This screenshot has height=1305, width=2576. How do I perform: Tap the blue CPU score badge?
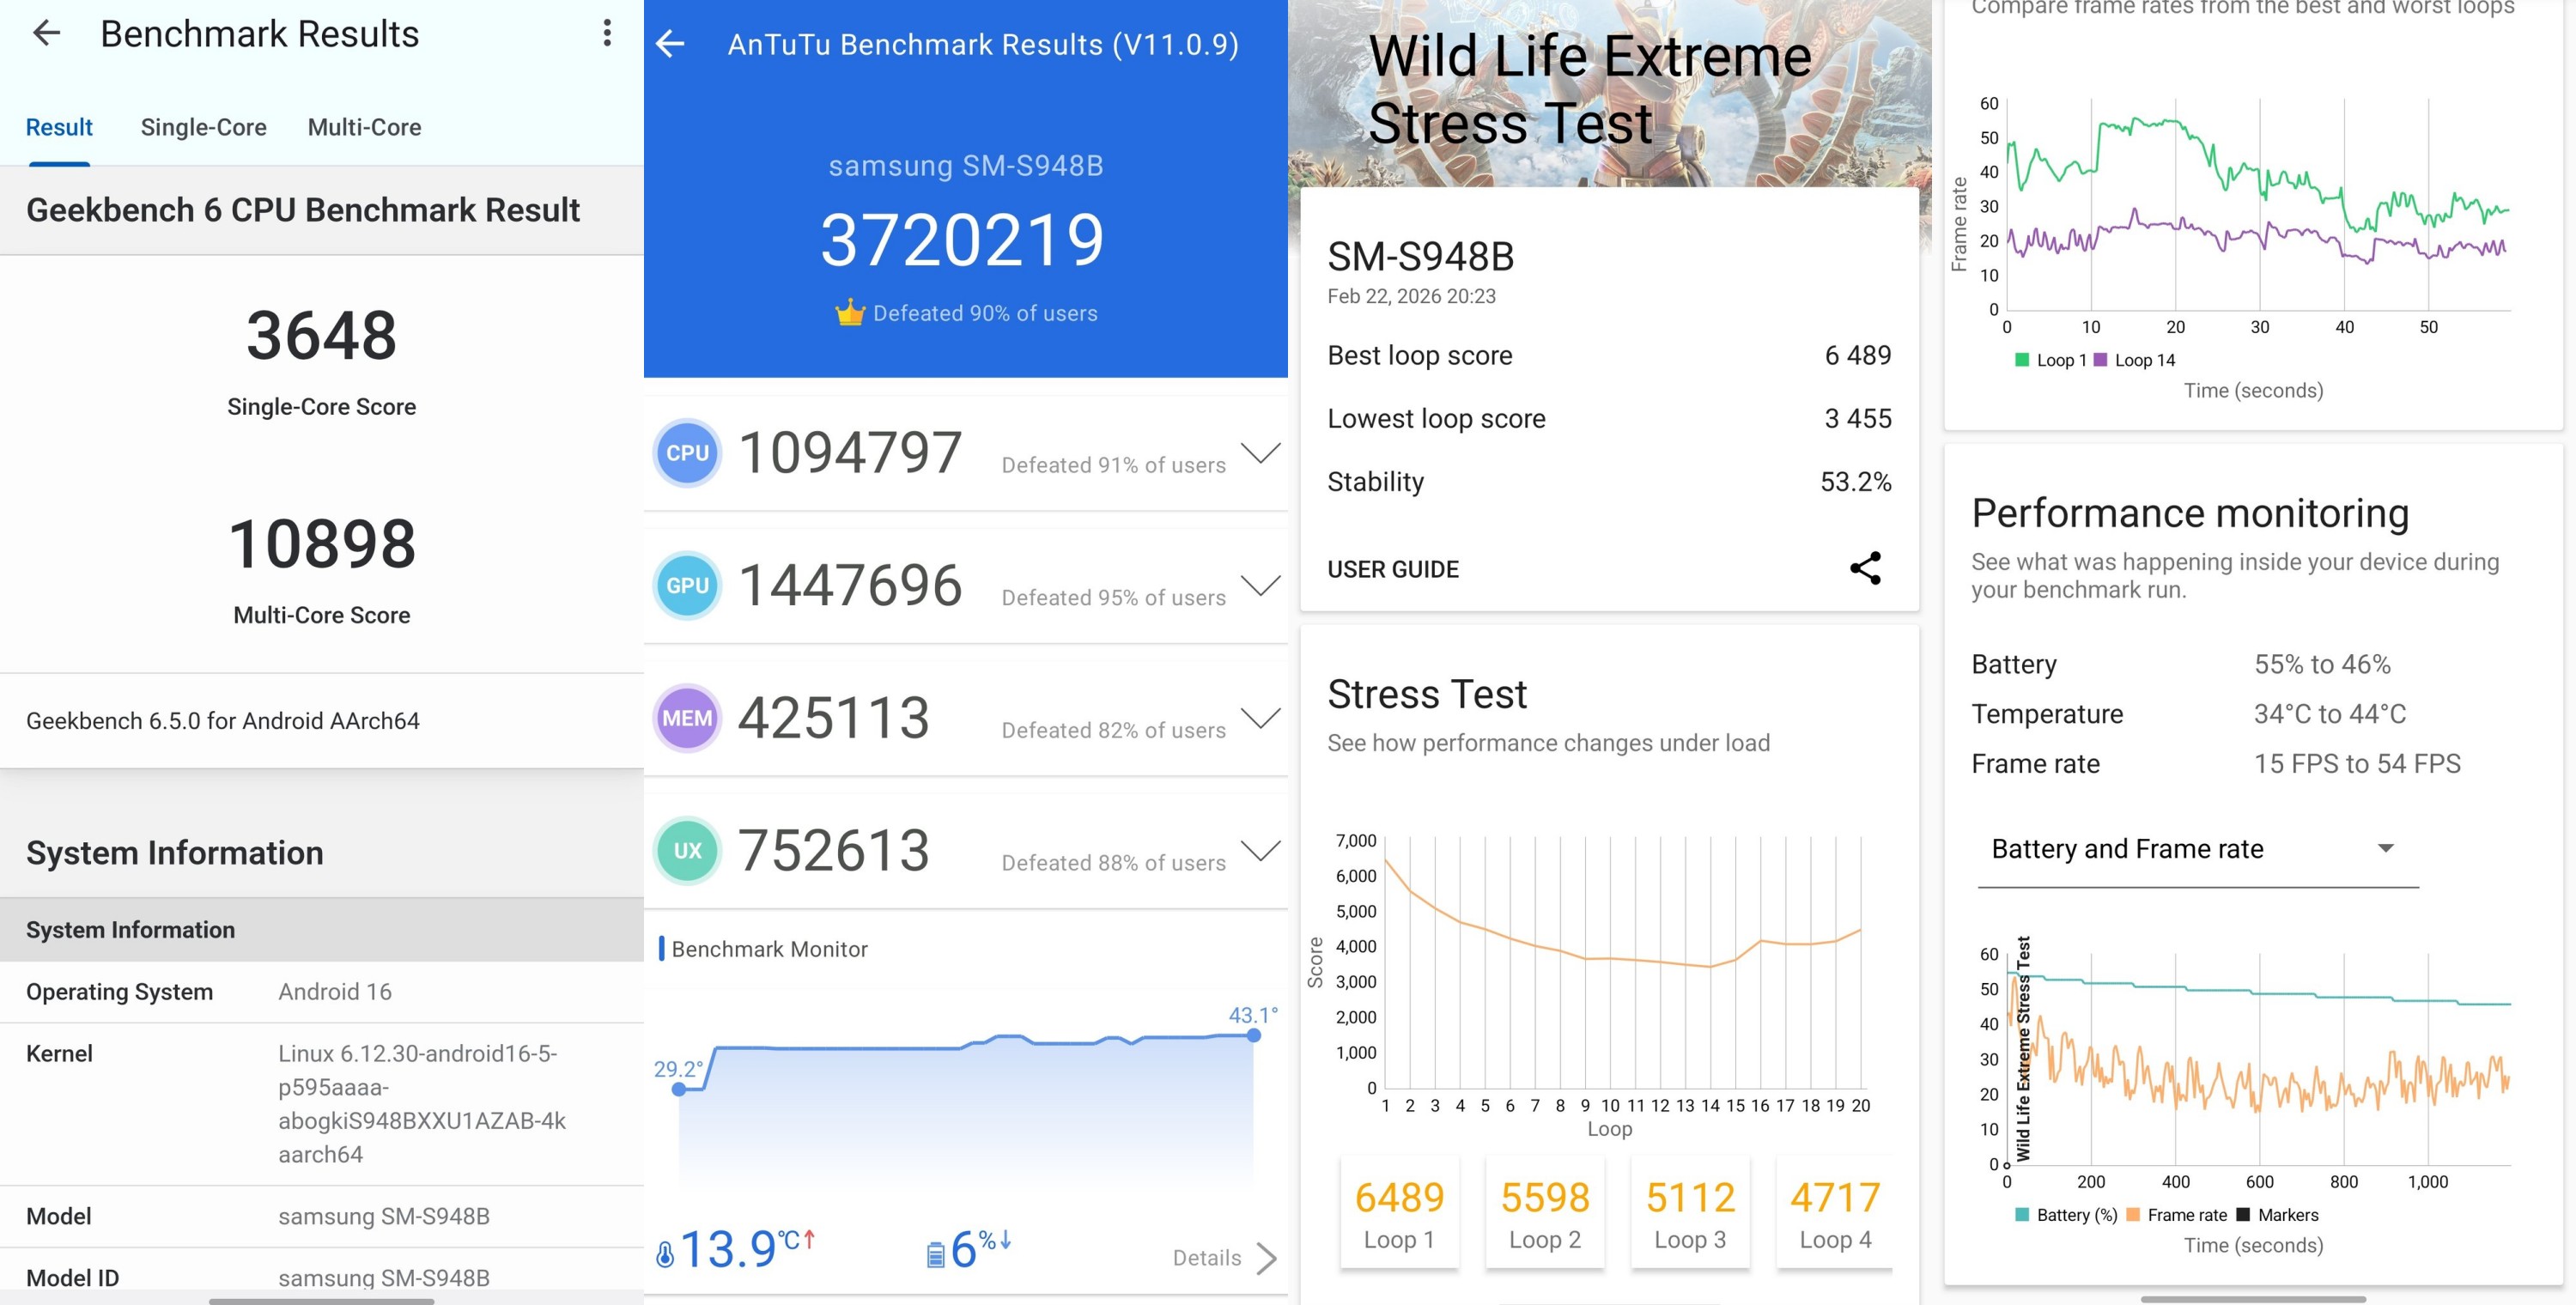687,453
